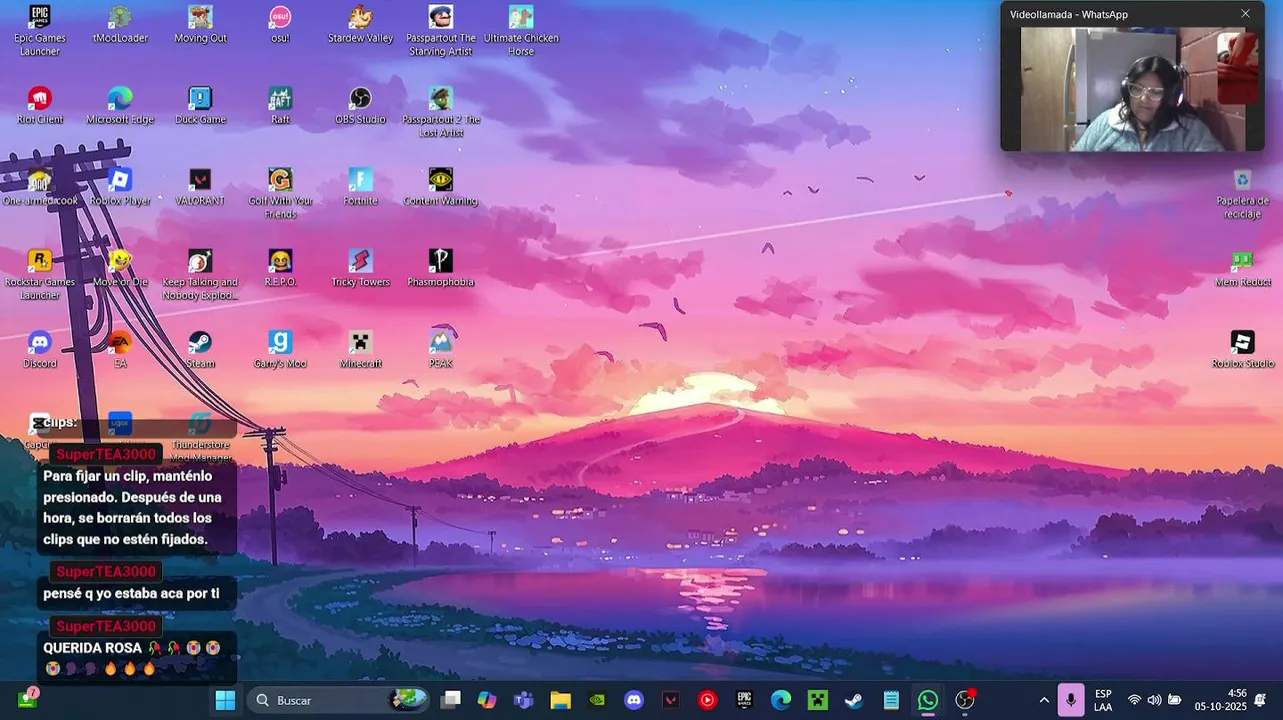This screenshot has height=720, width=1283.
Task: Select the Fortnite desktop icon
Action: click(x=360, y=188)
